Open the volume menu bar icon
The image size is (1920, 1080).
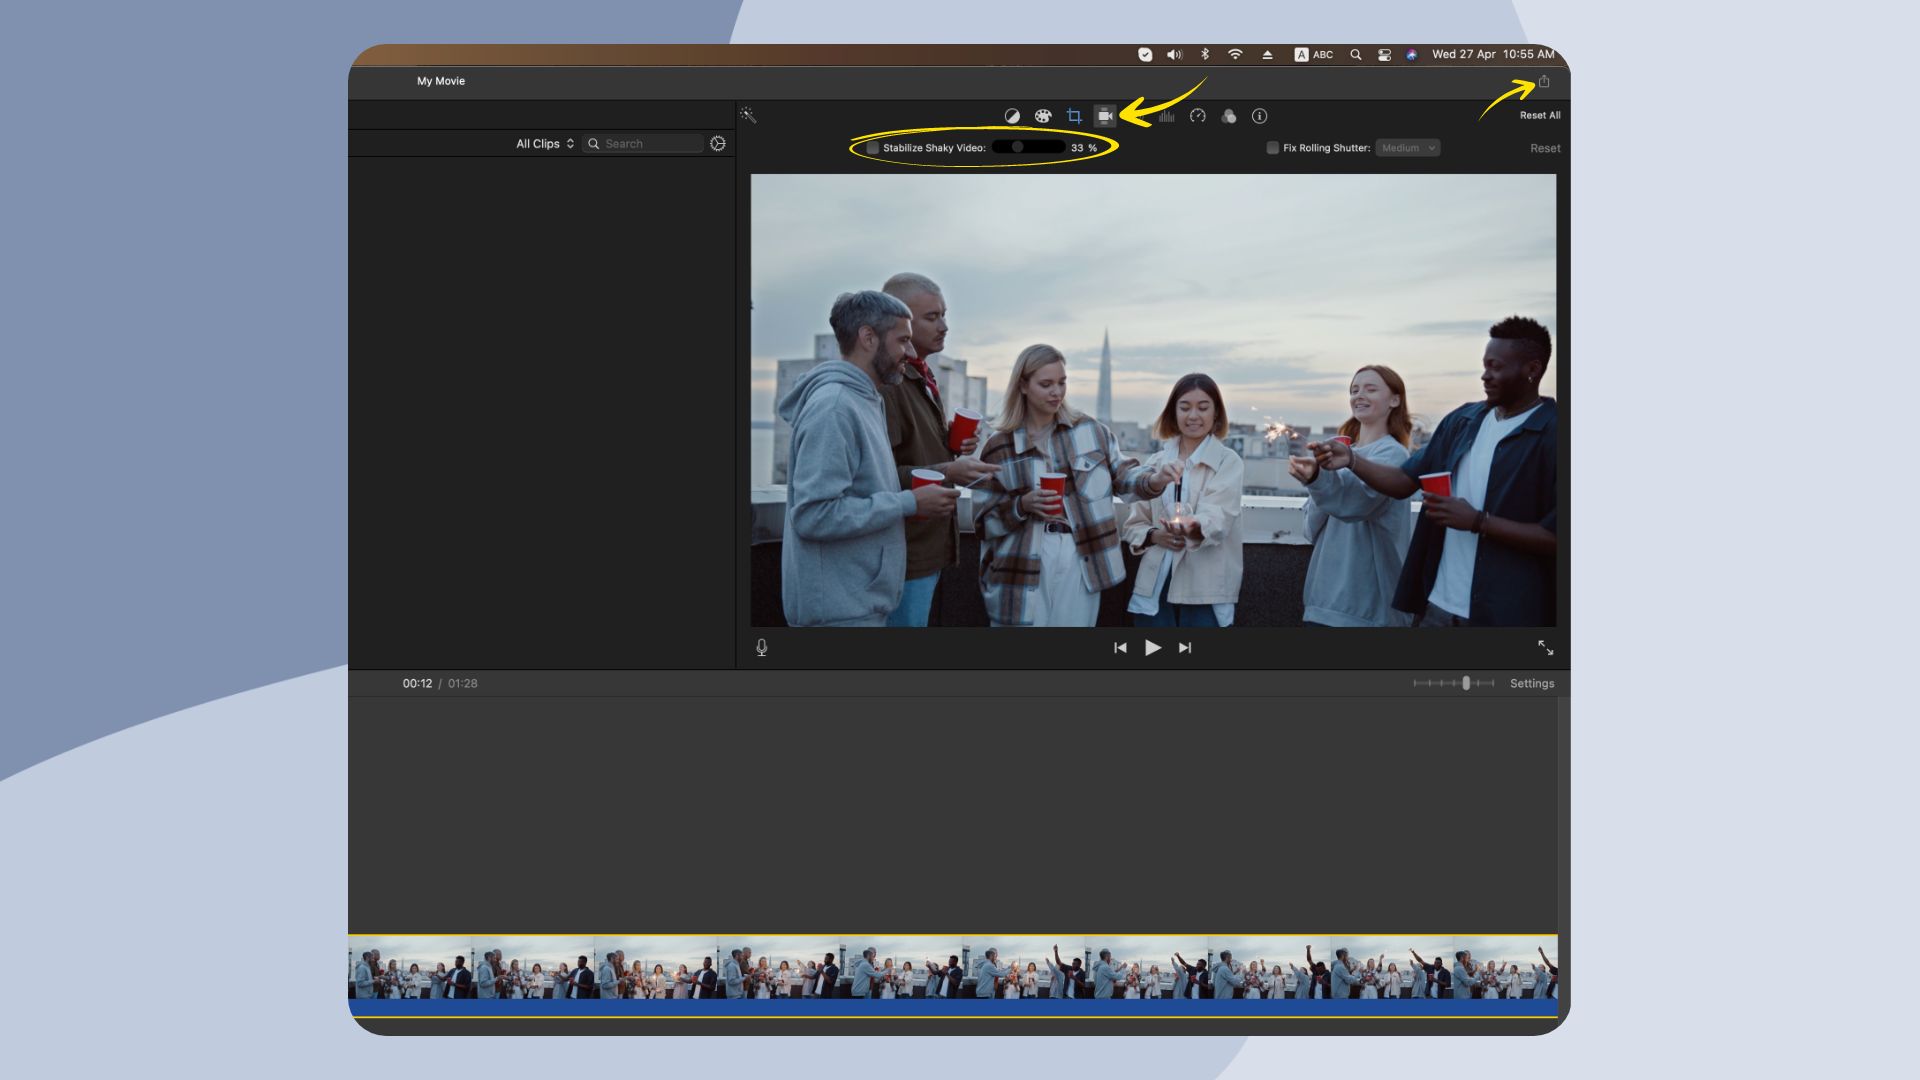pyautogui.click(x=1175, y=55)
